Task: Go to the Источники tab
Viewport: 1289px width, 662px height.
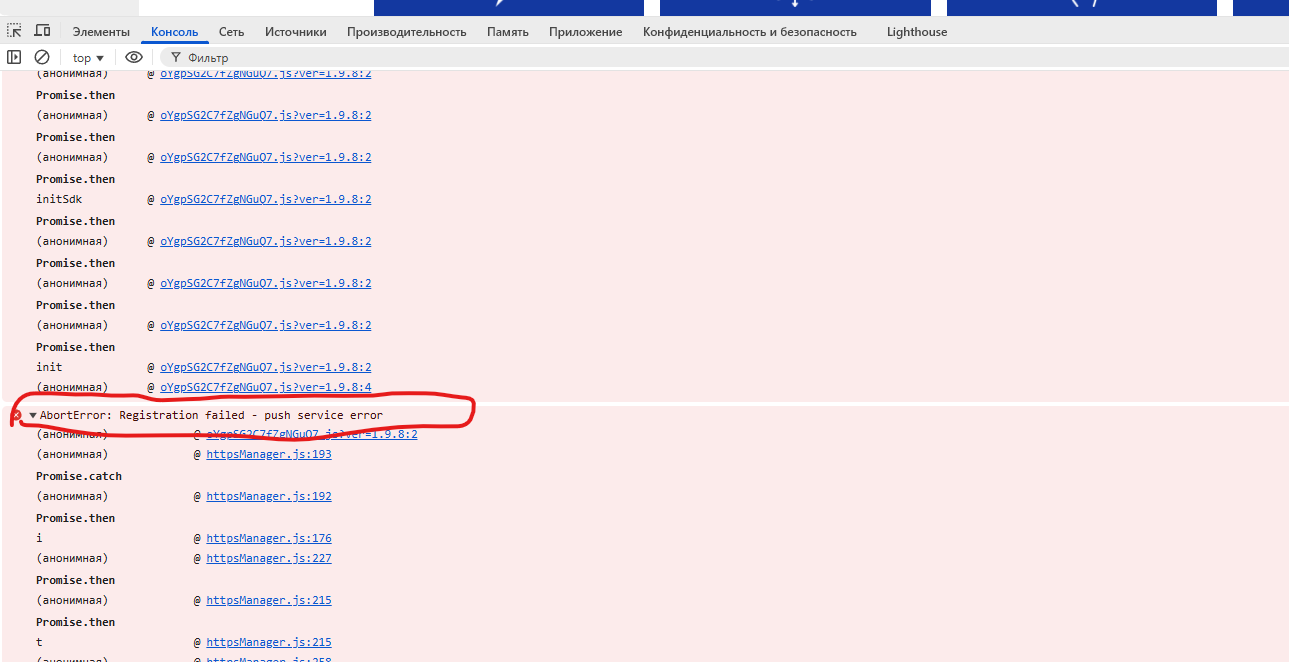Action: click(x=295, y=32)
